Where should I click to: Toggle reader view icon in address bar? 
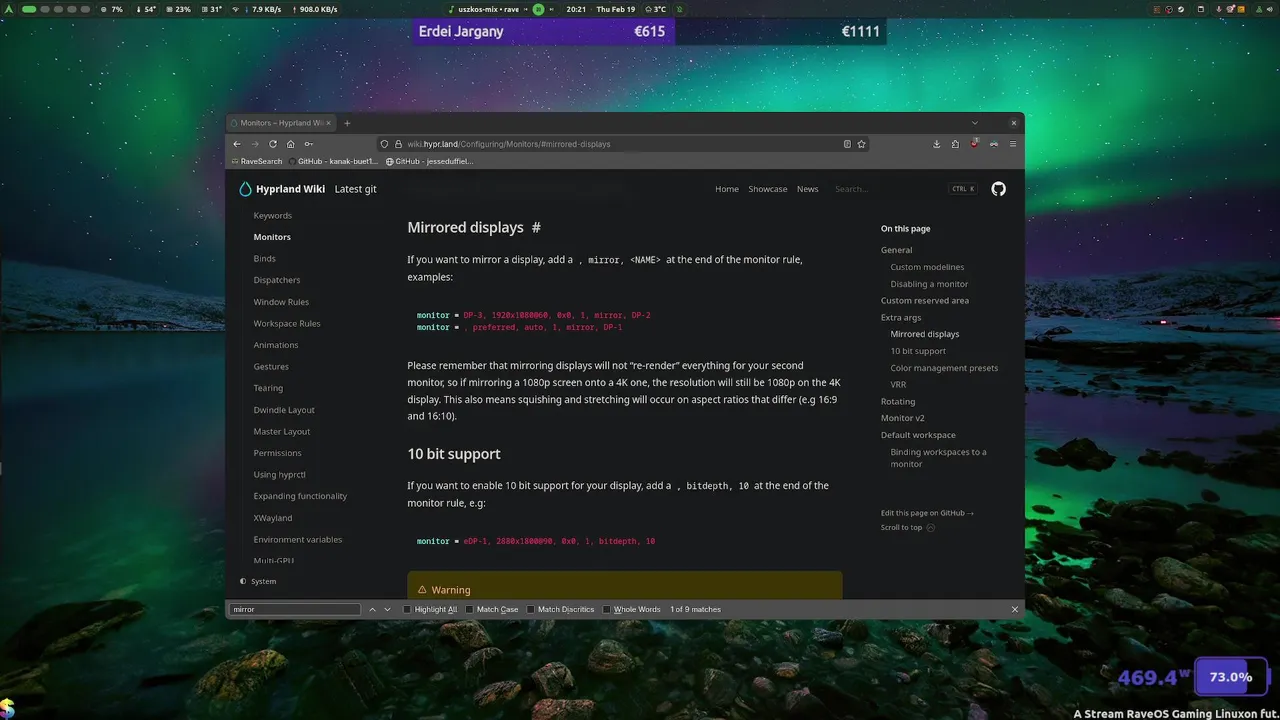(847, 144)
